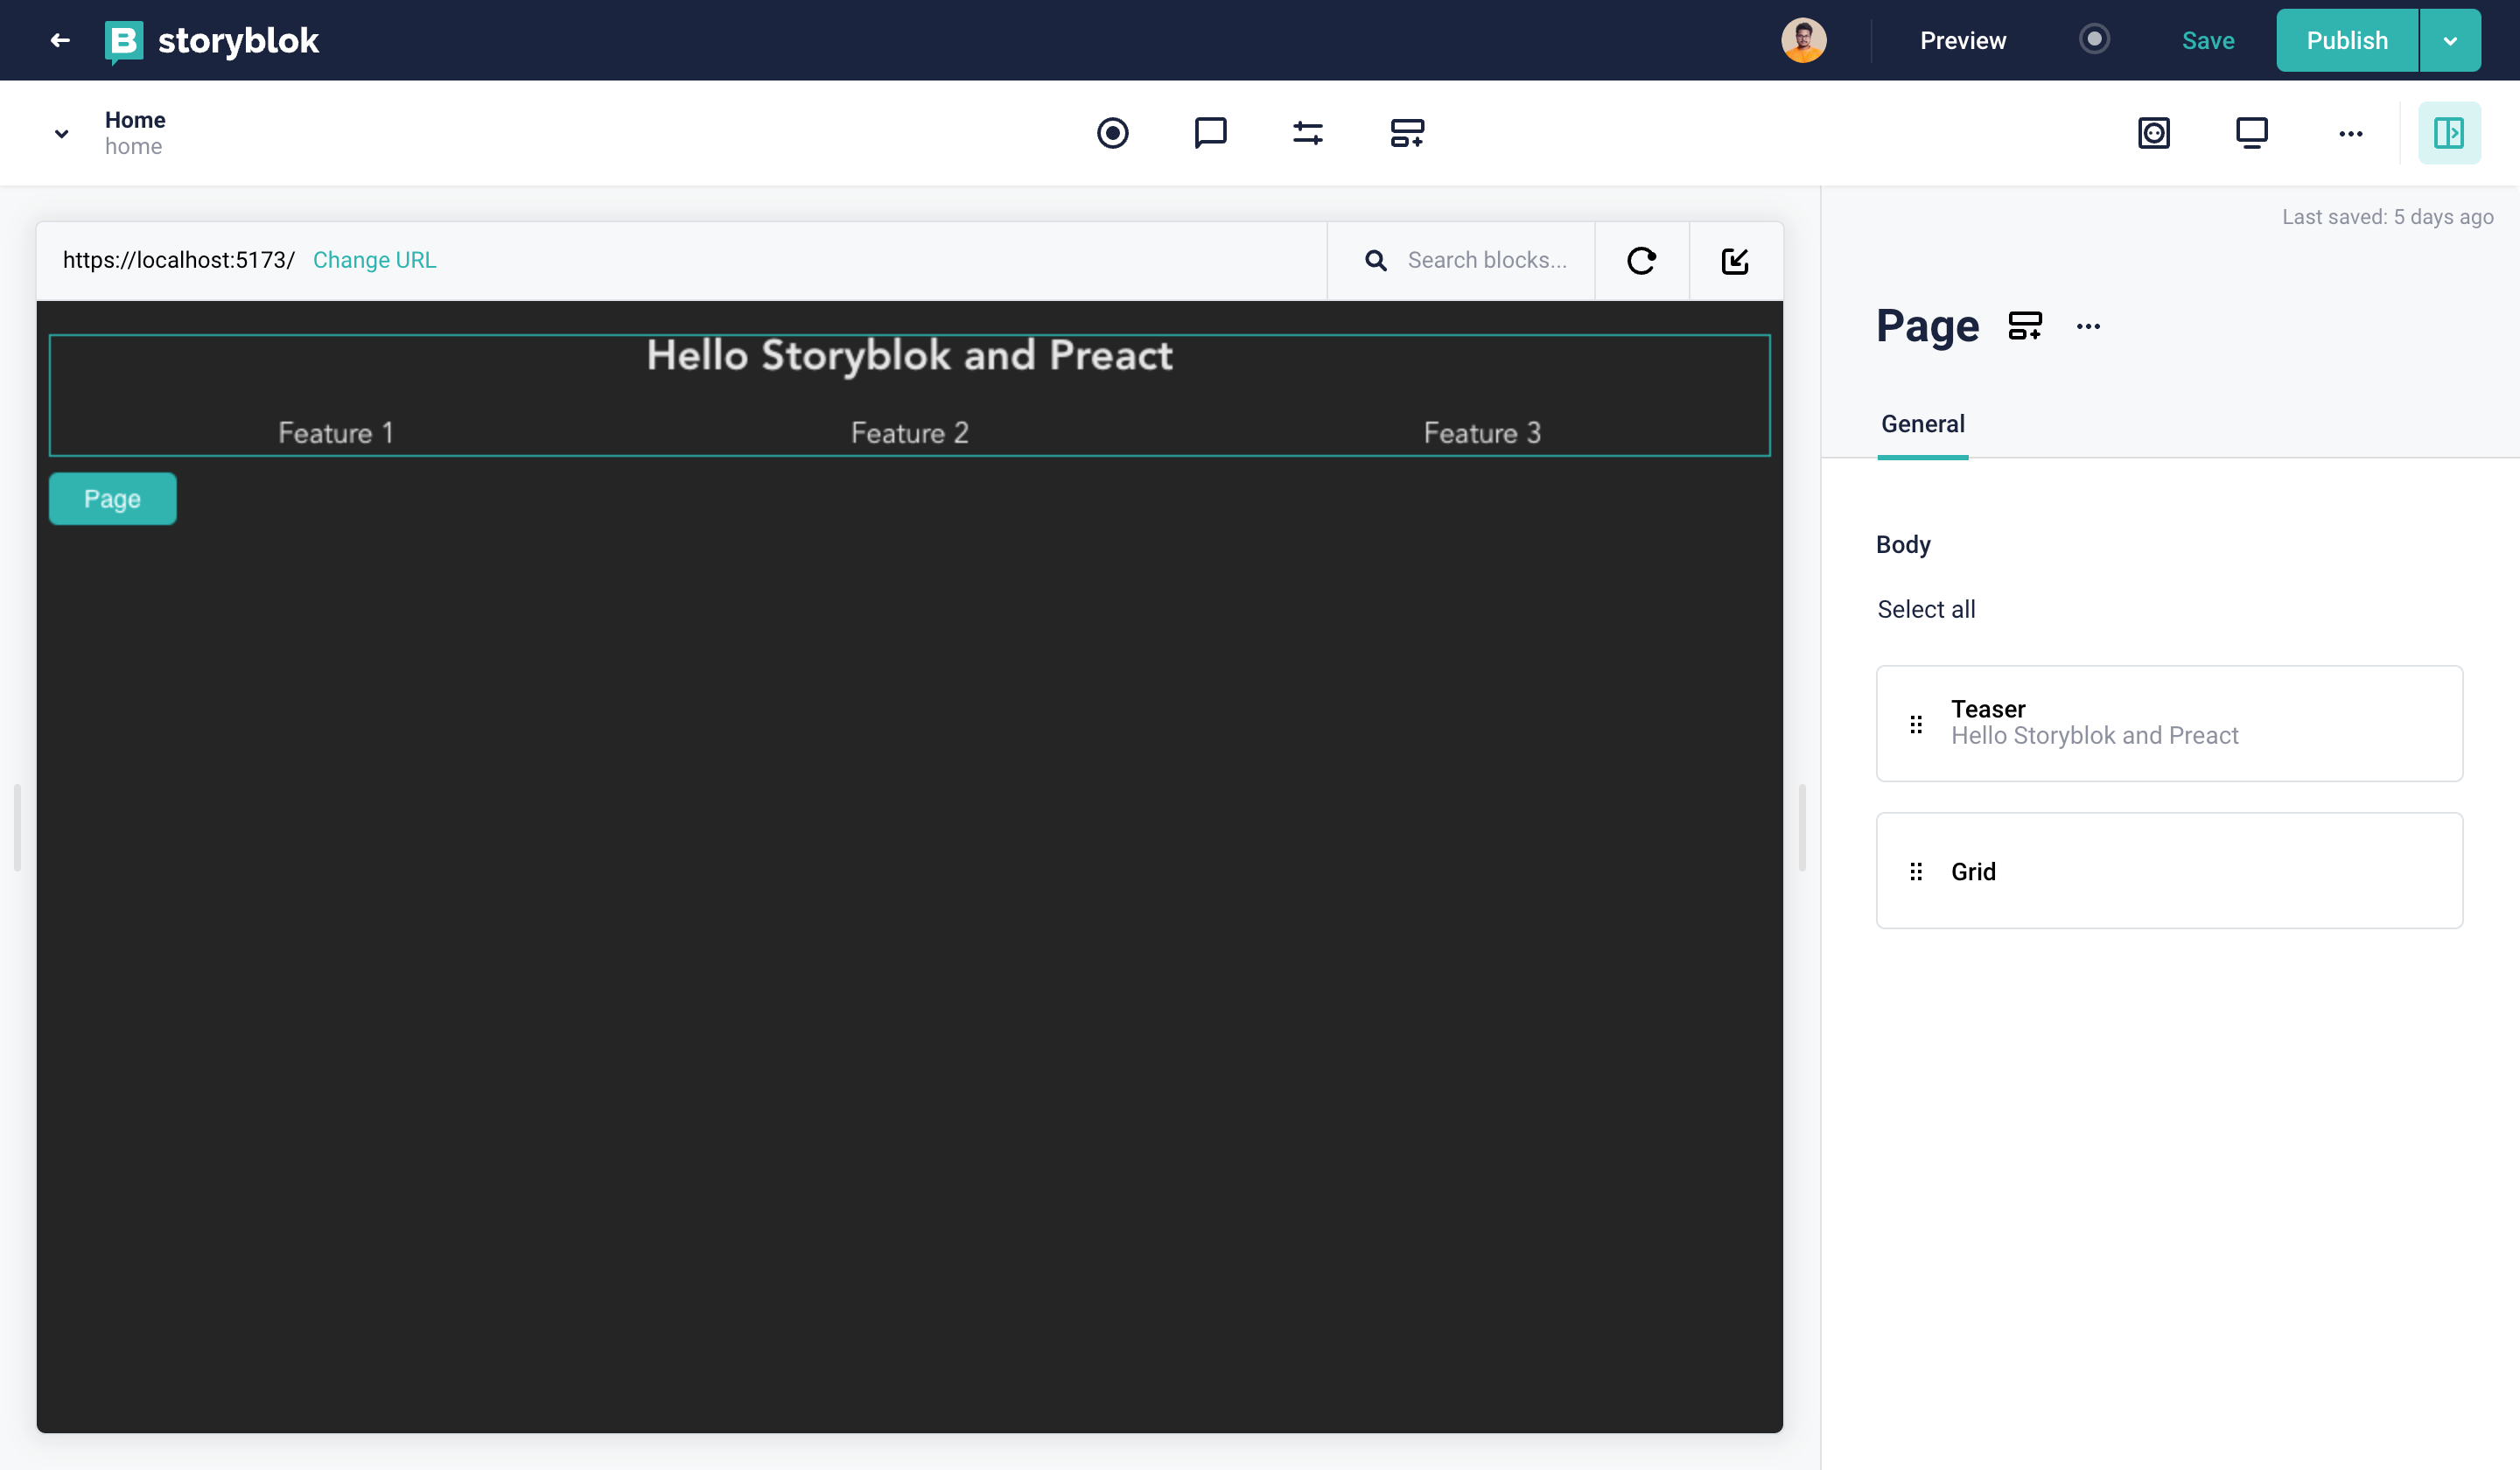The height and width of the screenshot is (1470, 2520).
Task: Publish the story
Action: pos(2346,41)
